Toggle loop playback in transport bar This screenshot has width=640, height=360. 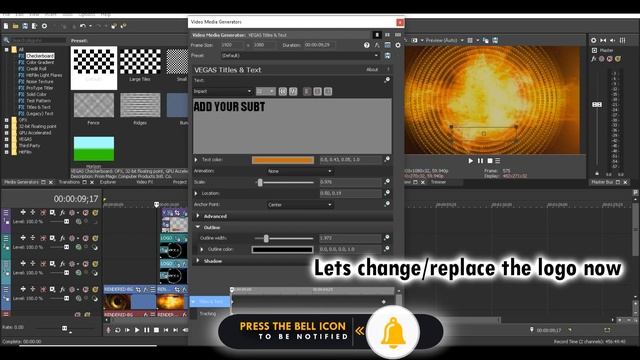pos(118,330)
